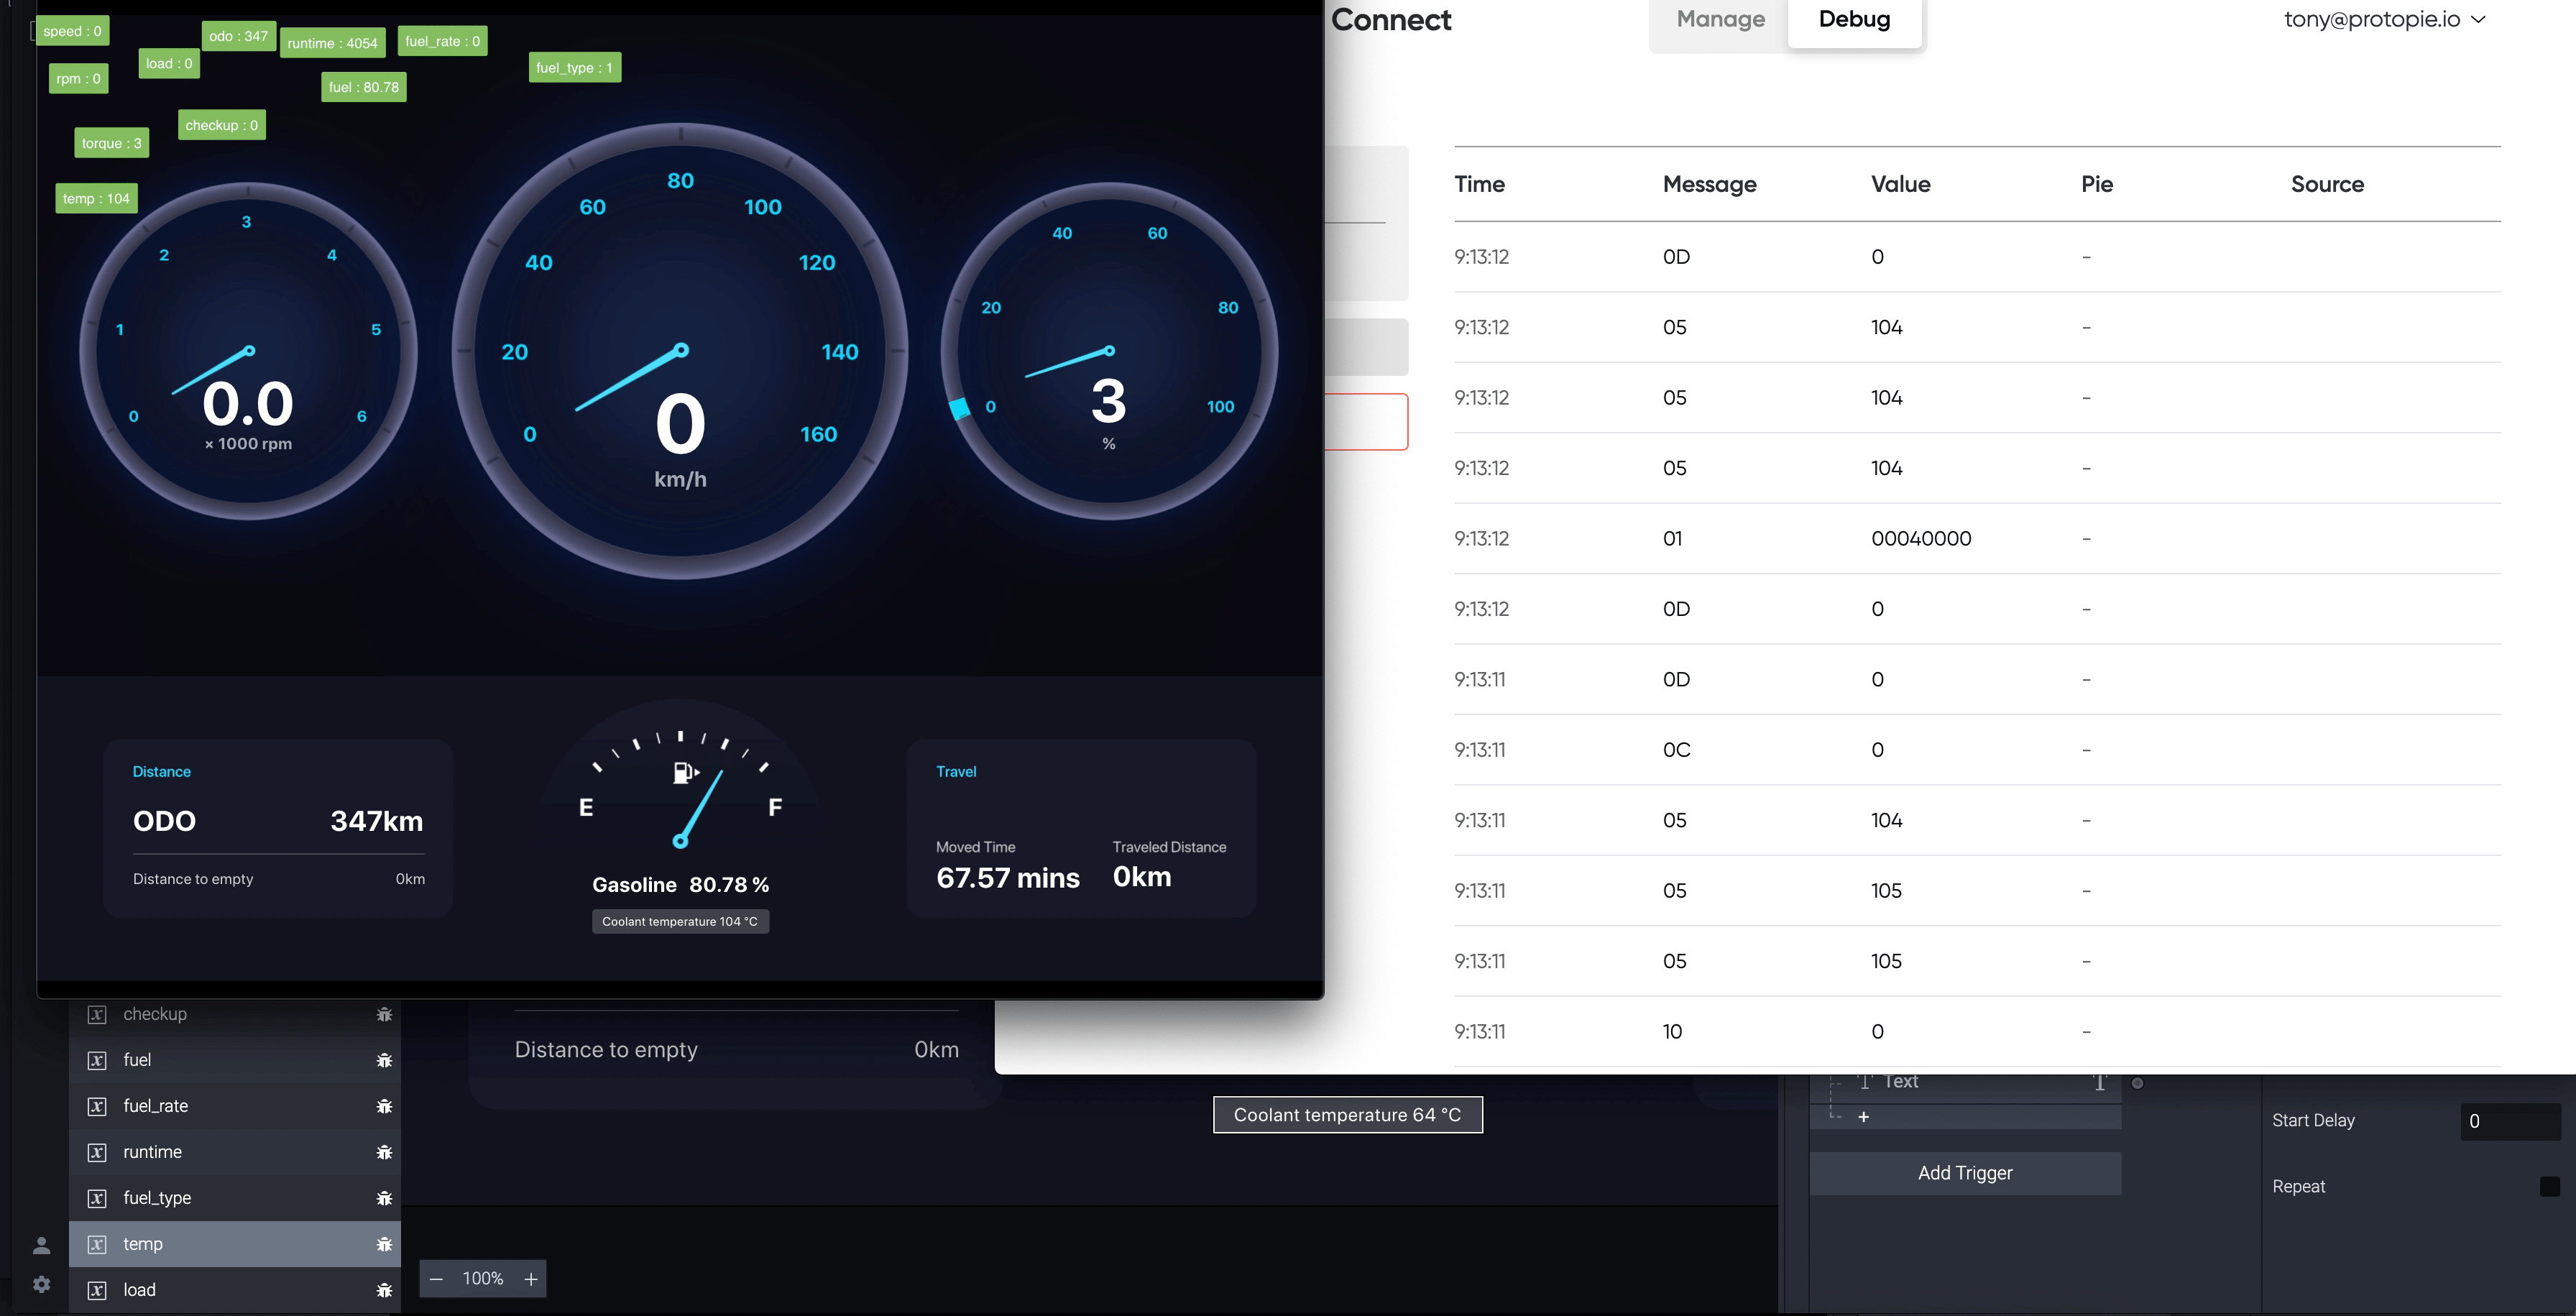Click the bug icon next to runtime

[x=384, y=1152]
